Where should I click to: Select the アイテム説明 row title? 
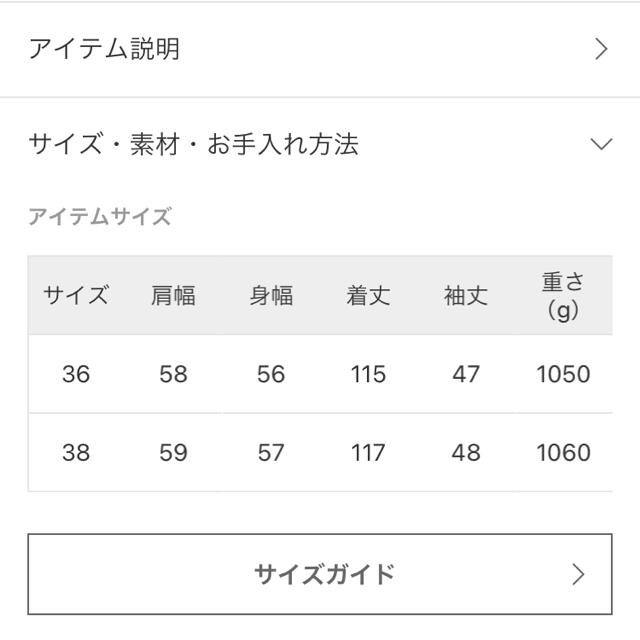point(104,49)
